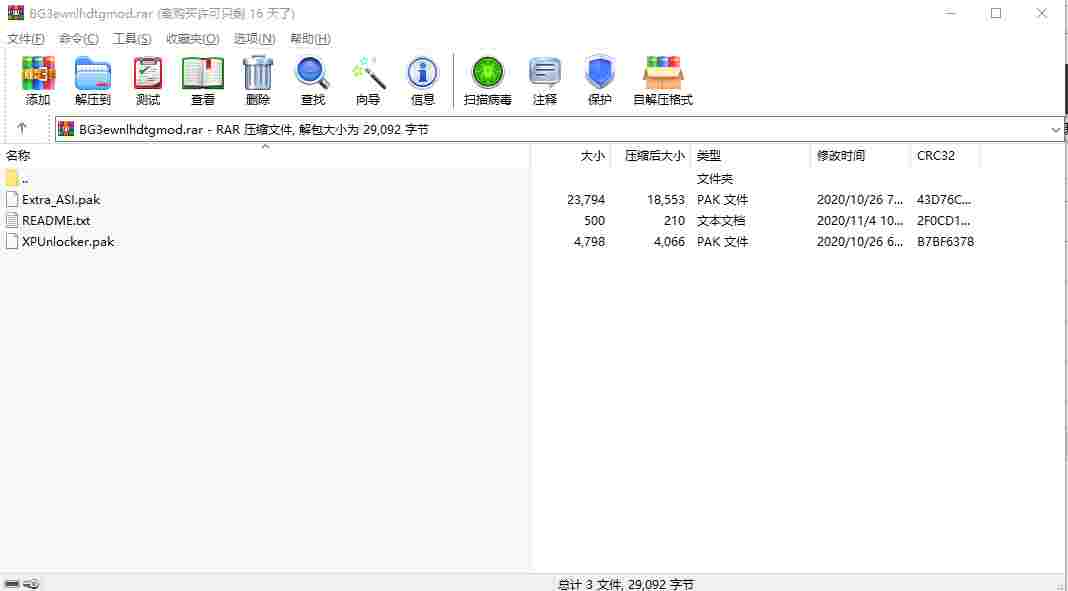Viewport: 1068px width, 591px height.
Task: Click date 2020/11/4 of README.txt
Action: [x=860, y=221]
